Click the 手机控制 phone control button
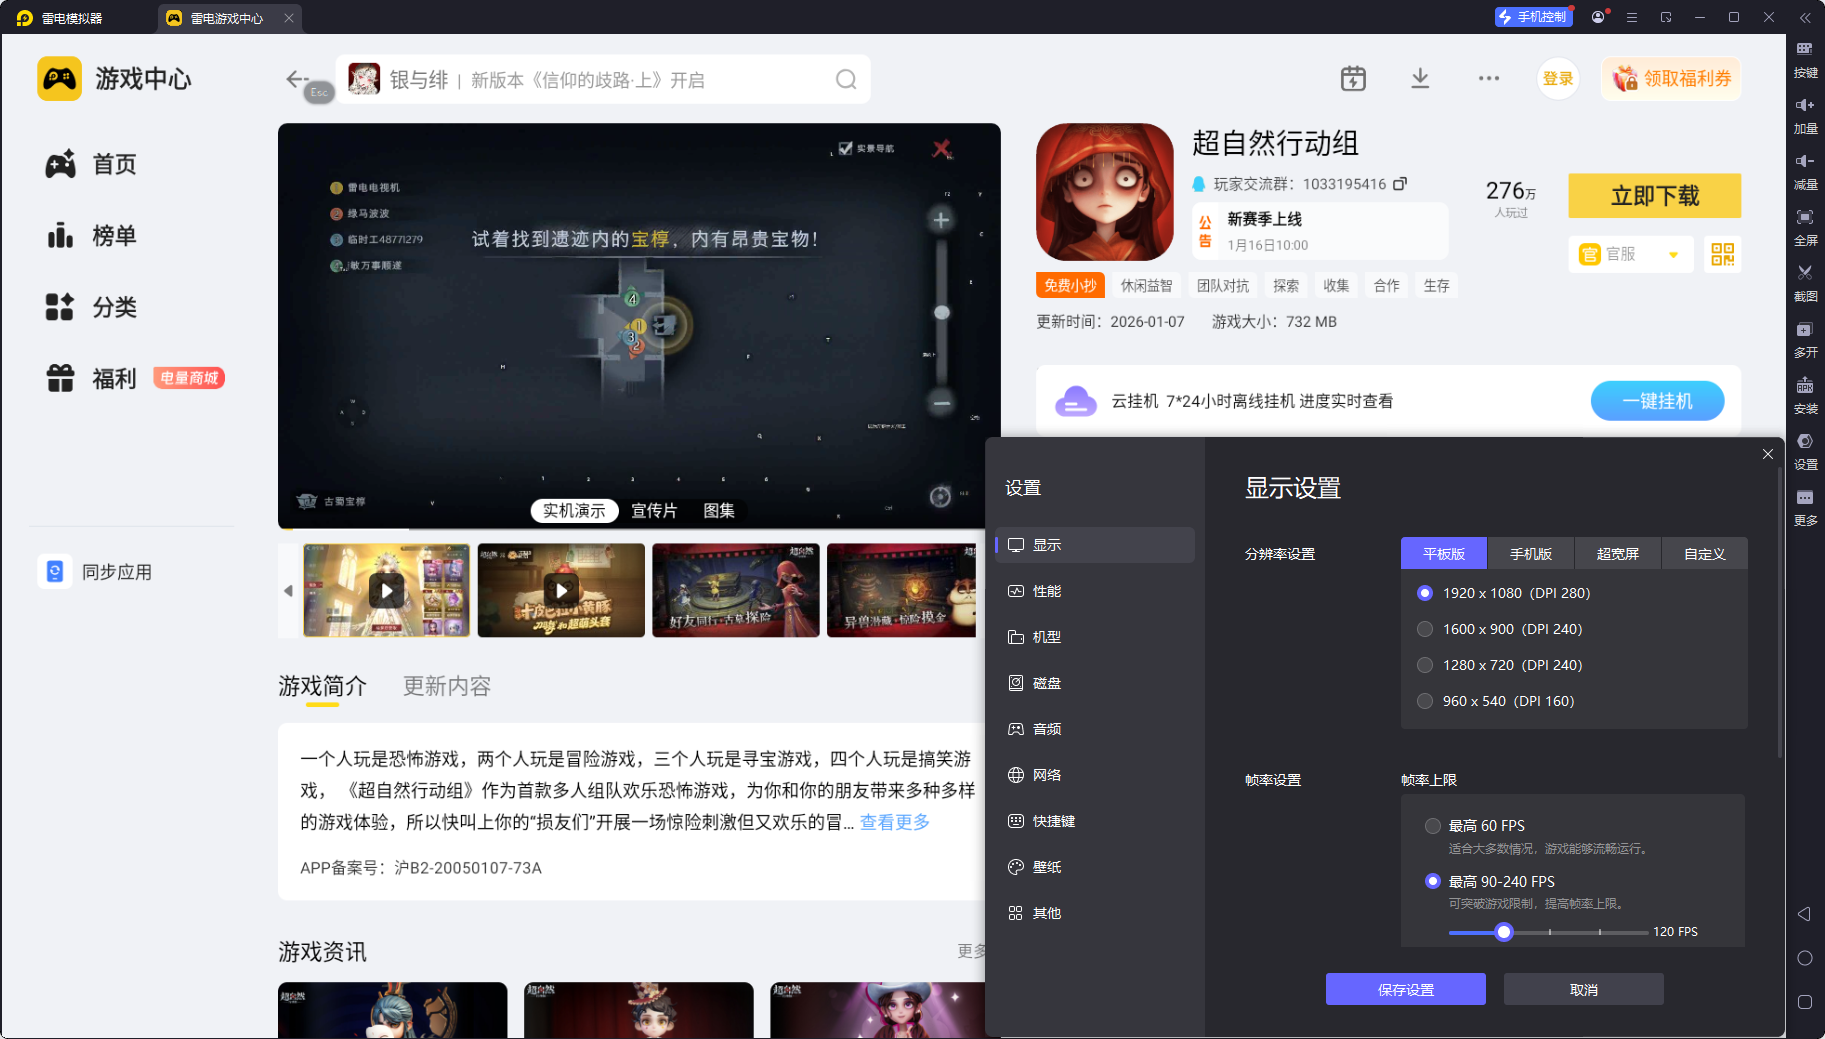The width and height of the screenshot is (1825, 1039). point(1533,17)
